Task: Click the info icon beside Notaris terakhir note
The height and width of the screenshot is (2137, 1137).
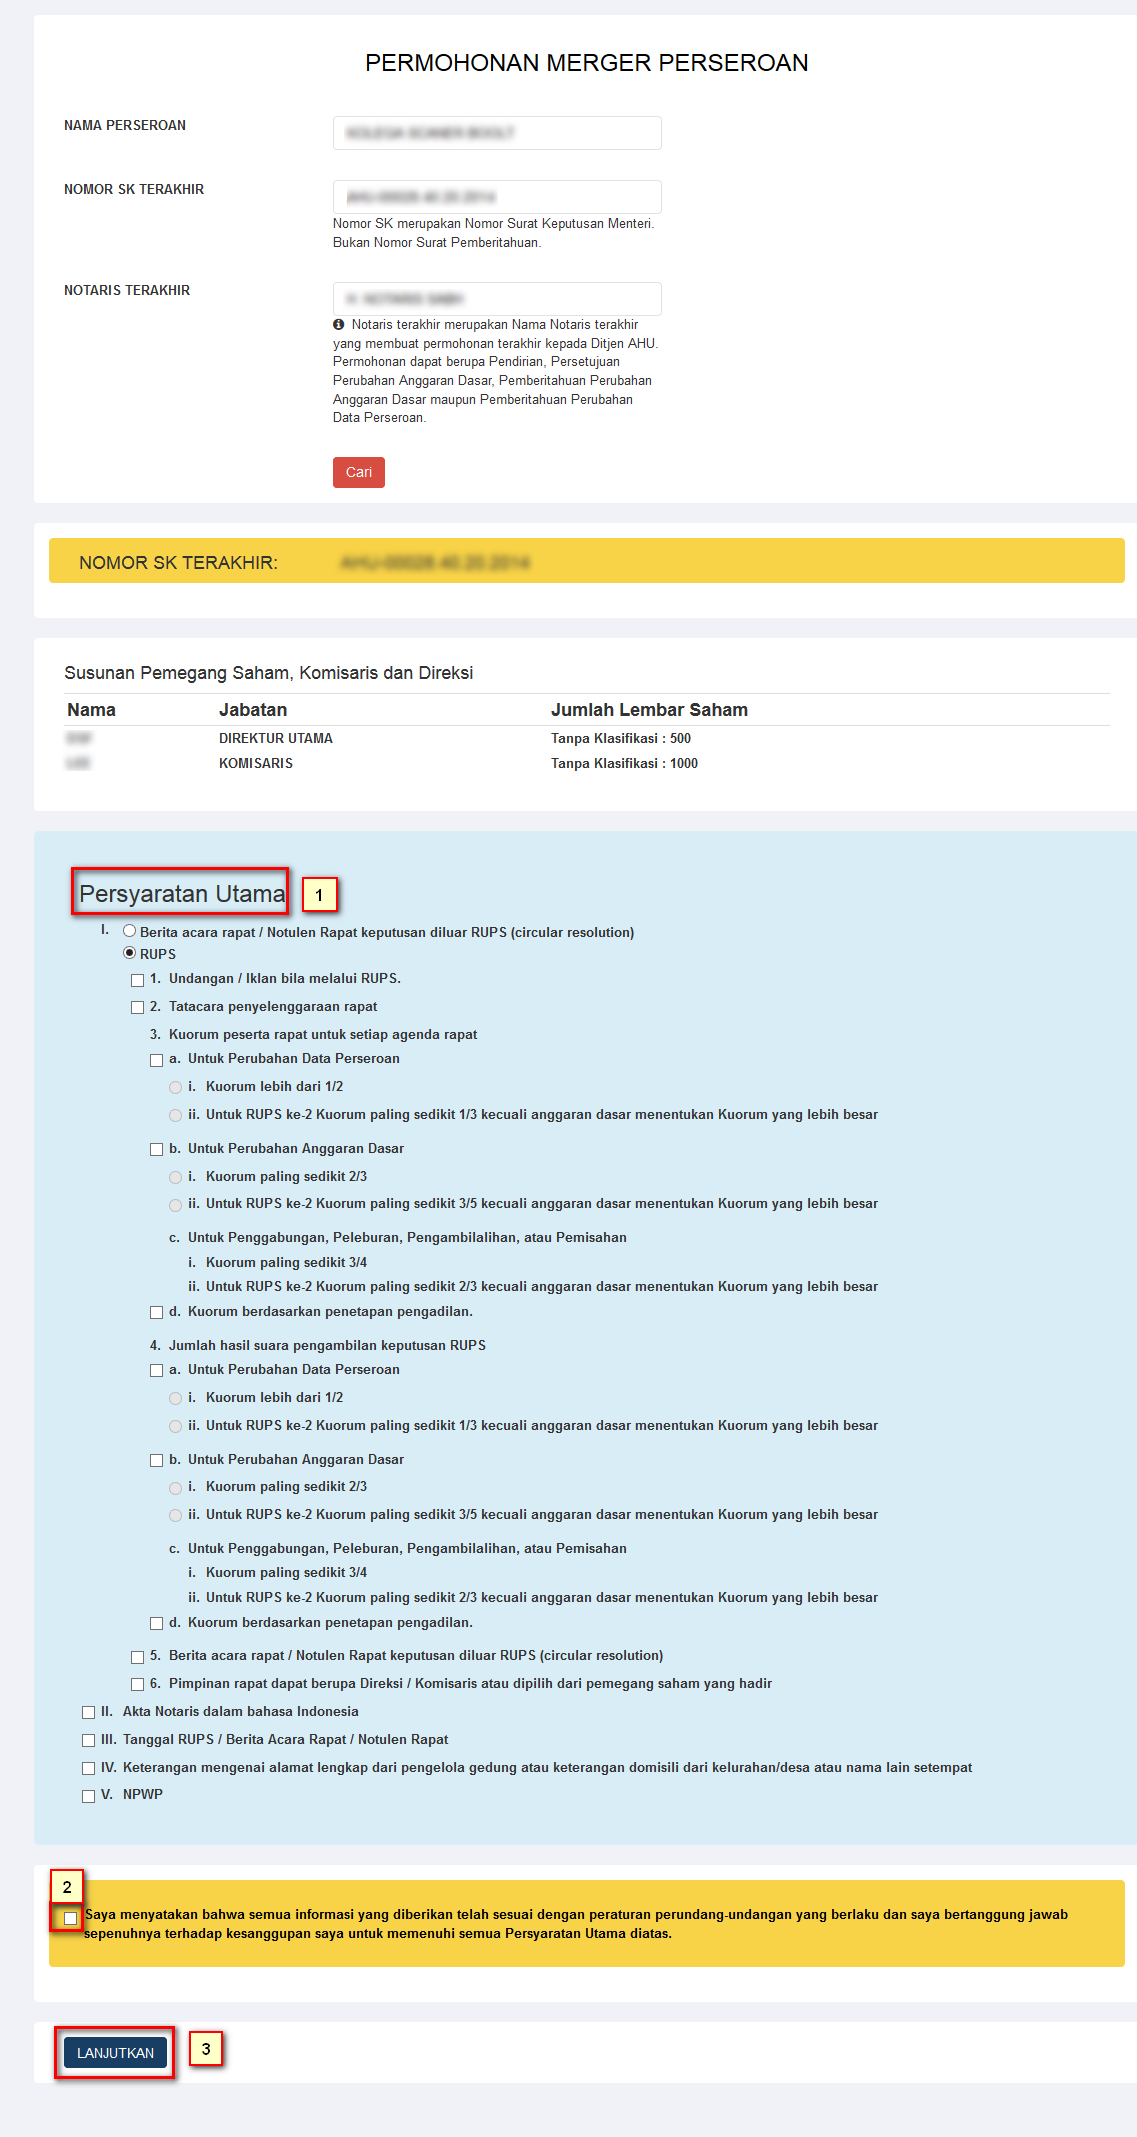Action: point(339,325)
